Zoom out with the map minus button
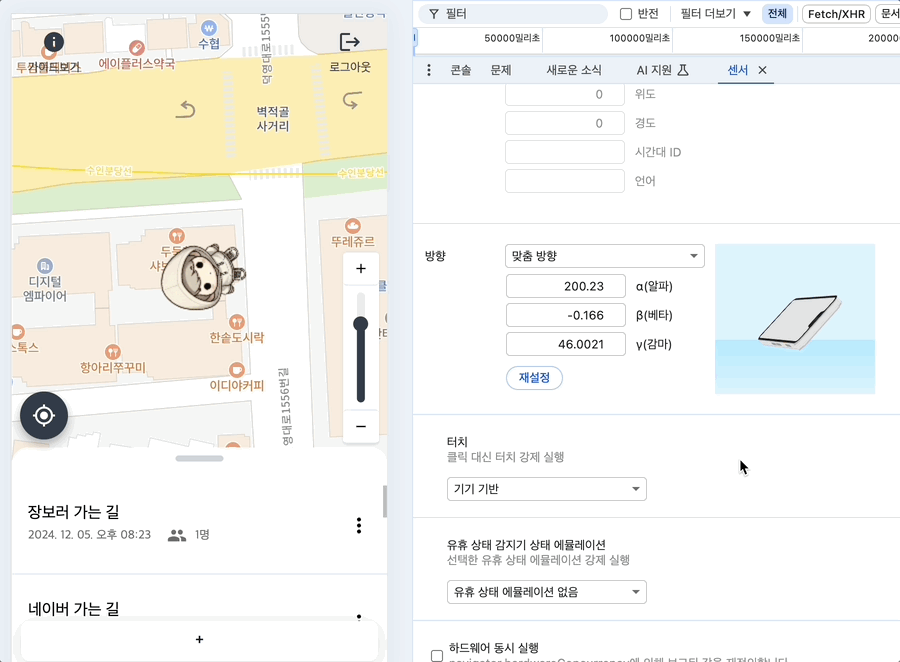The image size is (900, 662). 361,426
